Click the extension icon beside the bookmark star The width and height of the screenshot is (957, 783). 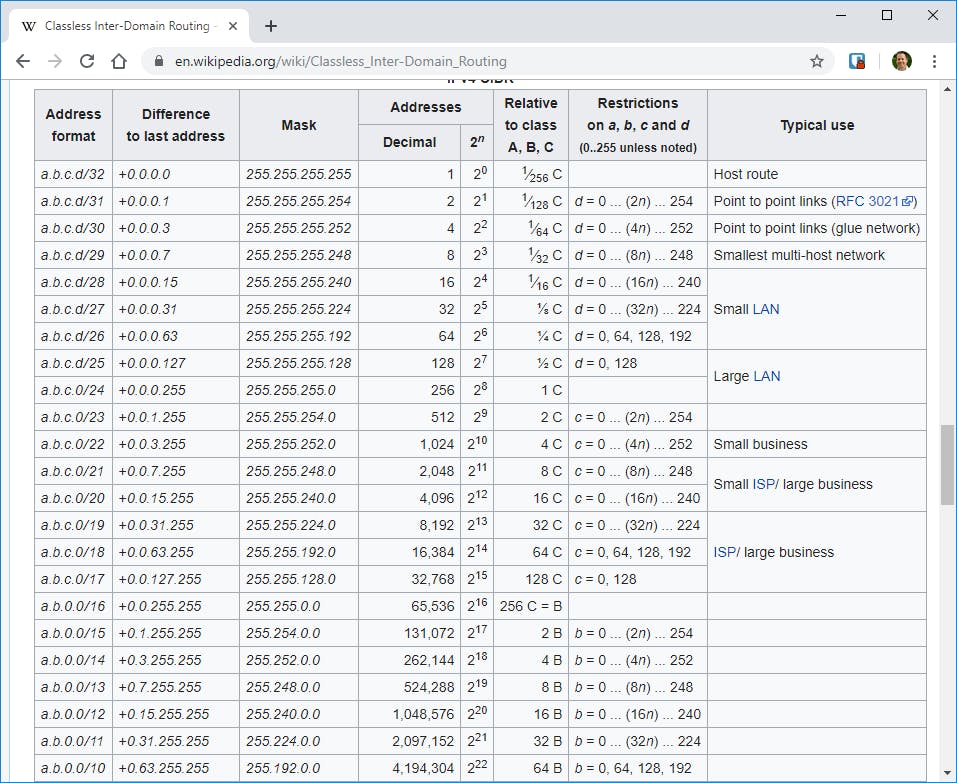857,61
